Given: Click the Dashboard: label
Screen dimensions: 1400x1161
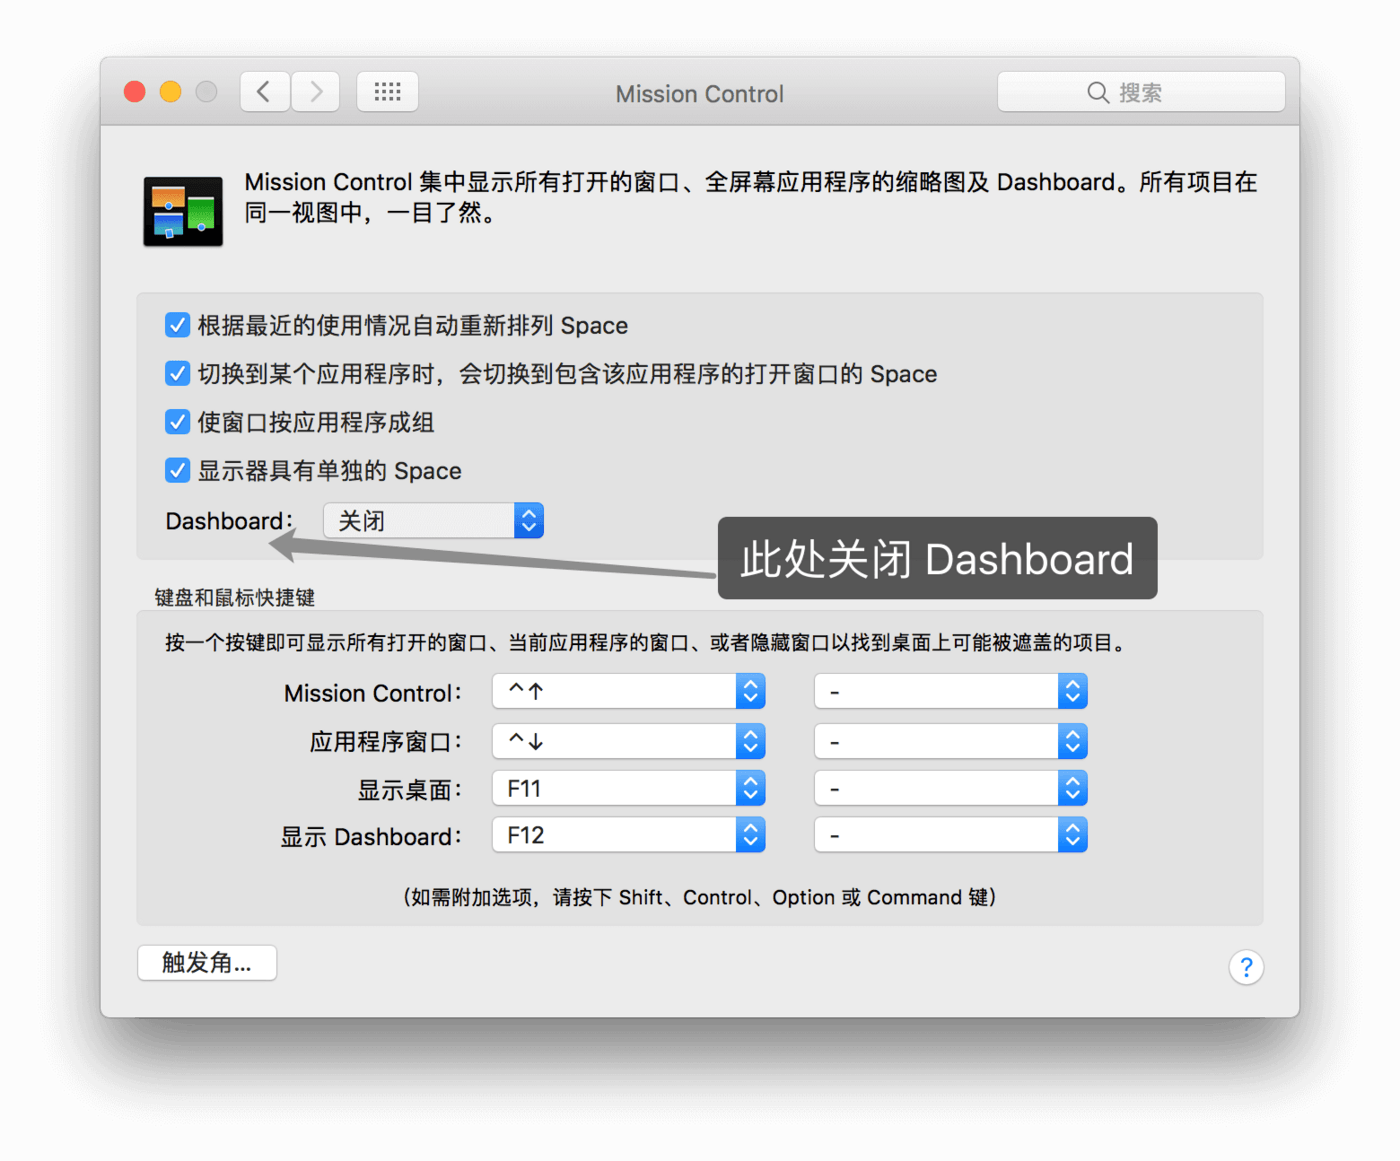Looking at the screenshot, I should coord(229,521).
